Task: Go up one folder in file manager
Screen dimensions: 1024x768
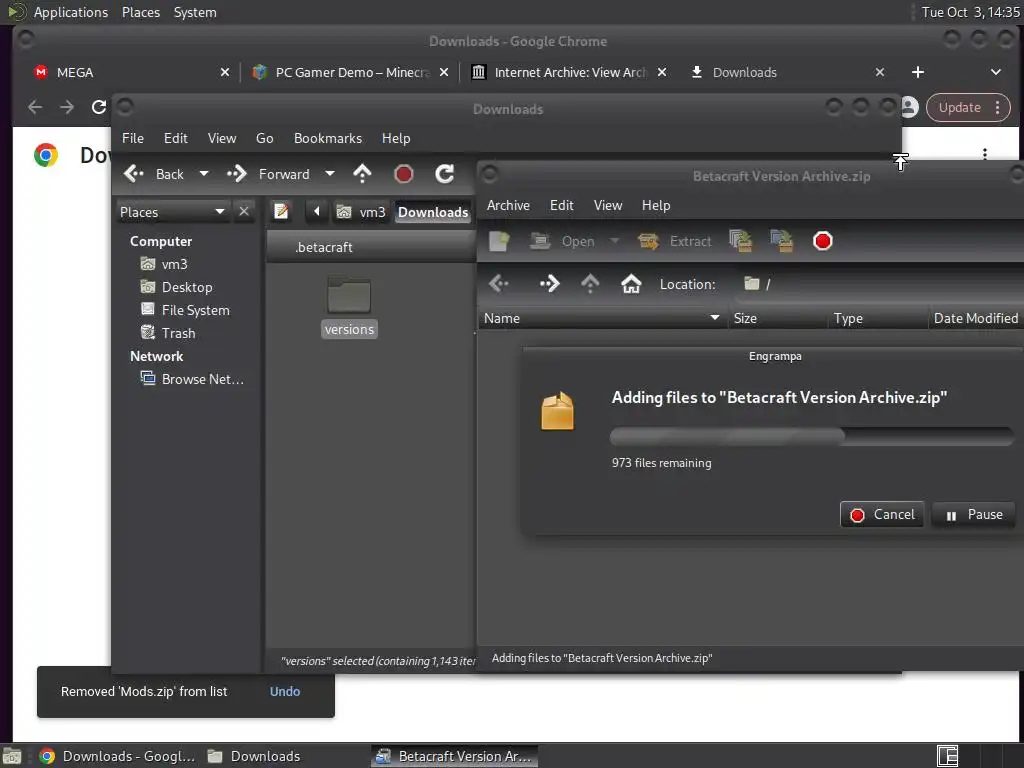Action: coord(362,174)
